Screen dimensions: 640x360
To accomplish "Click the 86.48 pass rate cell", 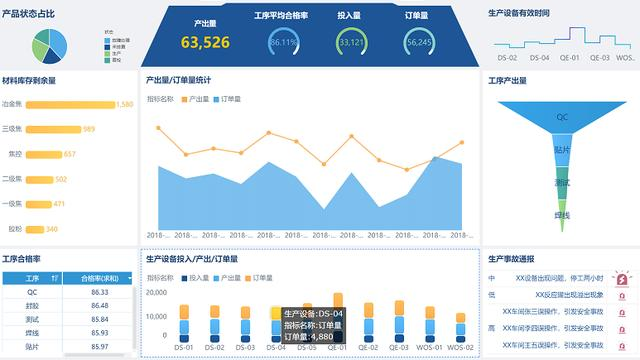I will [x=100, y=306].
